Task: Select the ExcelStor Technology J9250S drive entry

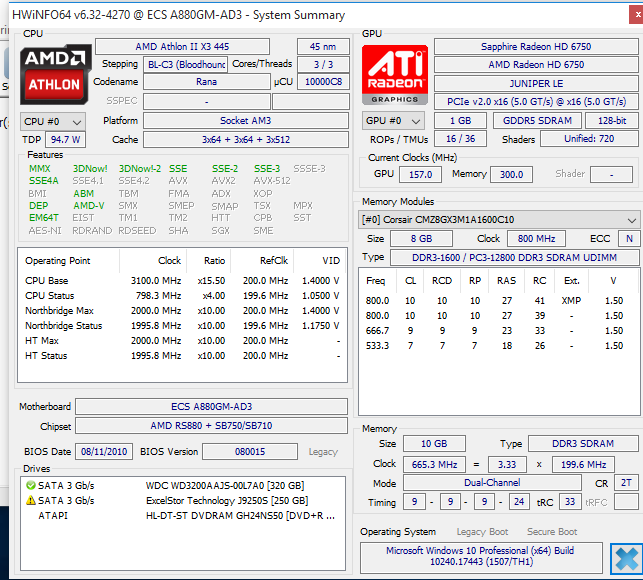Action: 183,501
